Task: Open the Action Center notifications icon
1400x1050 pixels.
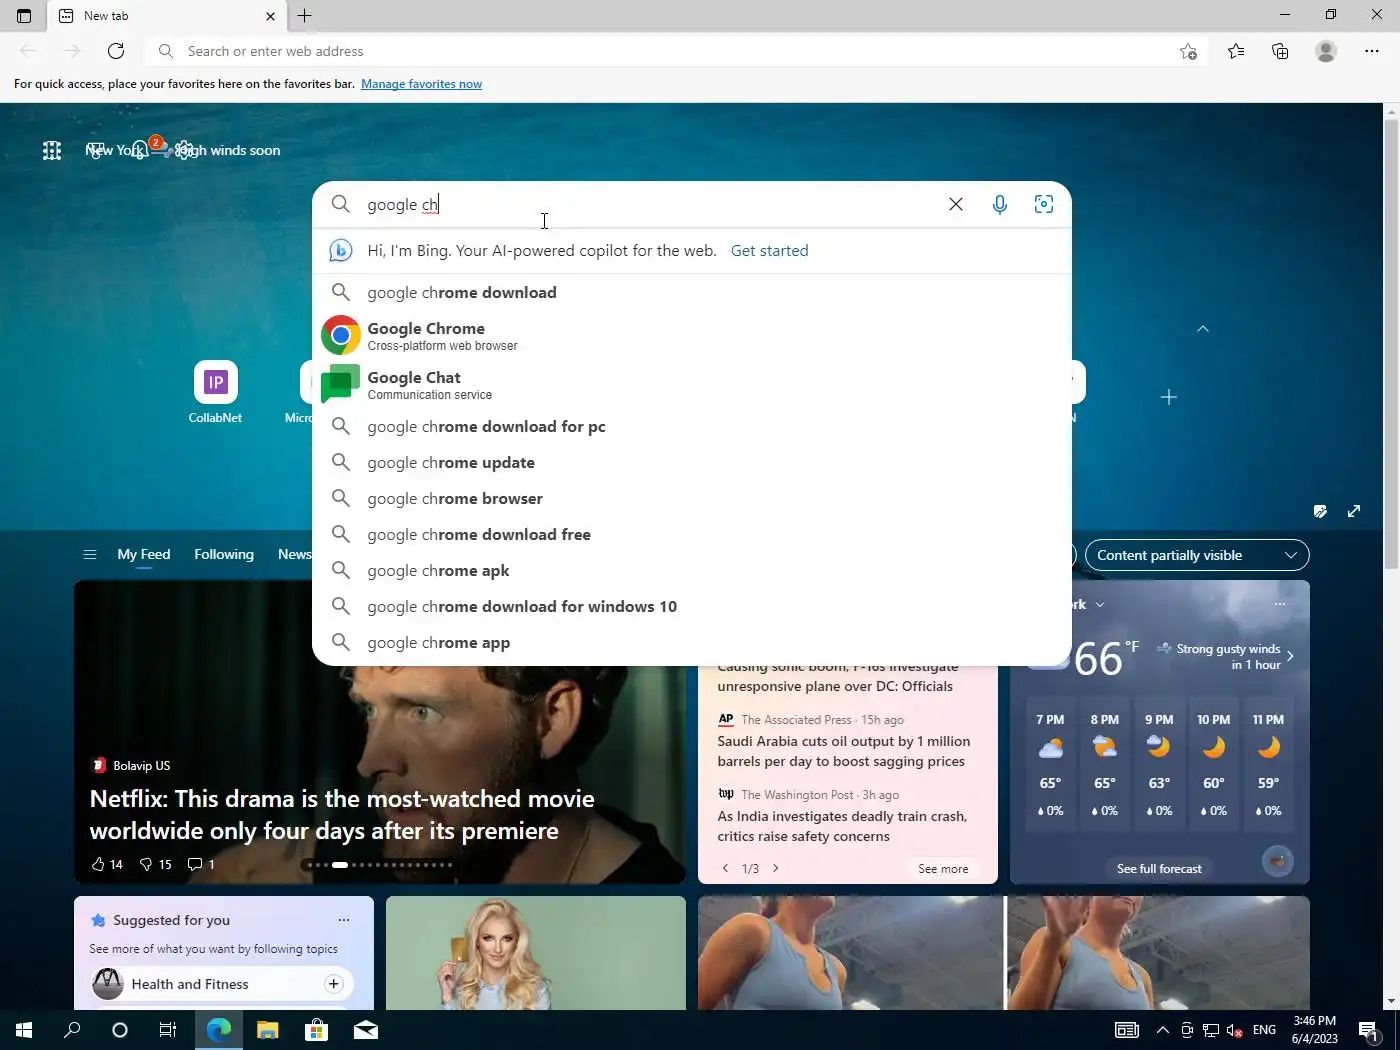Action: (x=1370, y=1030)
